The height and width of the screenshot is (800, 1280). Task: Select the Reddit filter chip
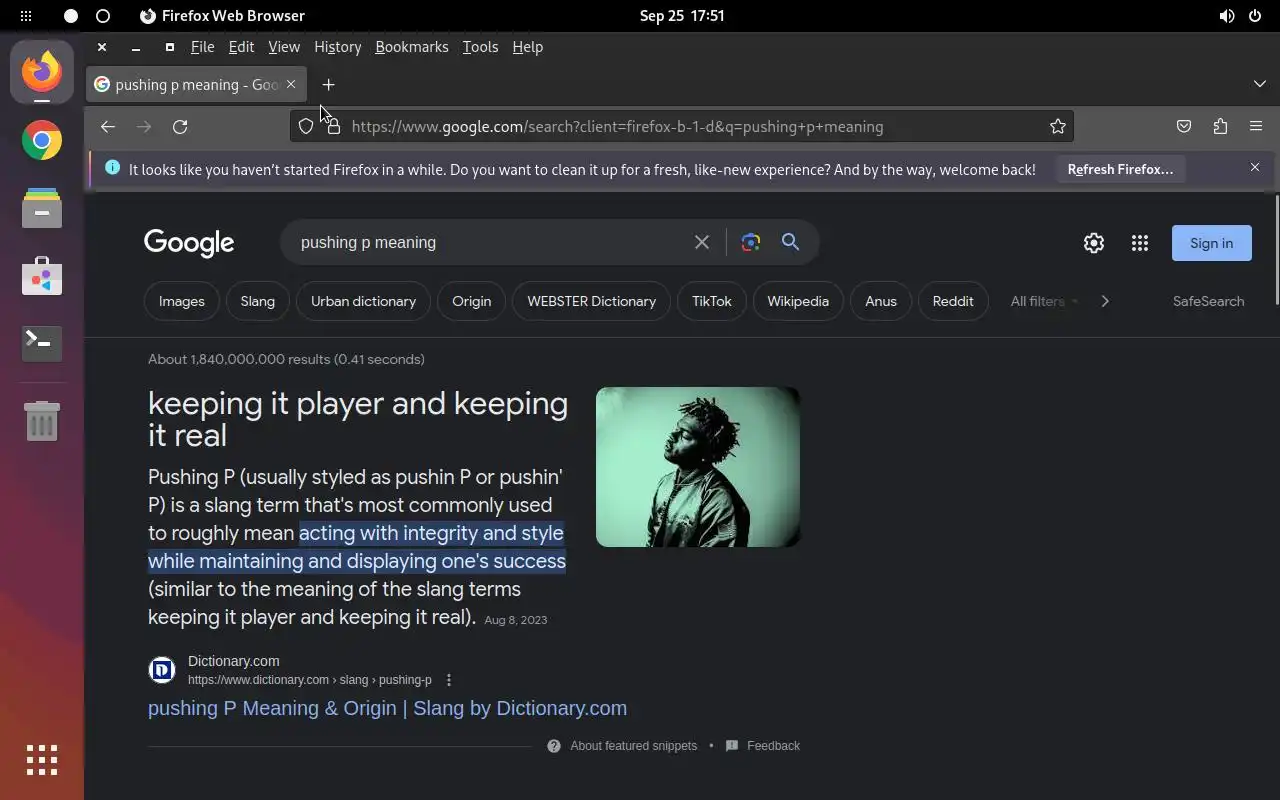pyautogui.click(x=953, y=301)
